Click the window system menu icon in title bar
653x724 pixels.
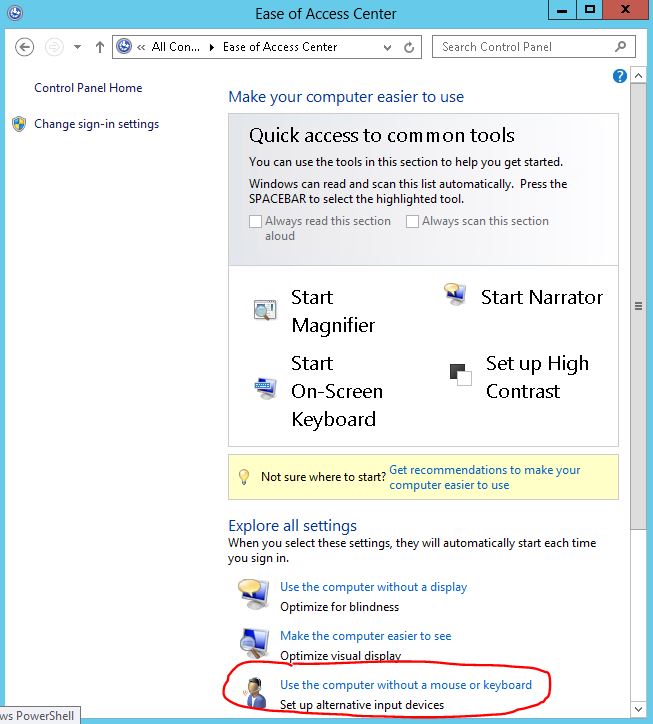pyautogui.click(x=15, y=12)
